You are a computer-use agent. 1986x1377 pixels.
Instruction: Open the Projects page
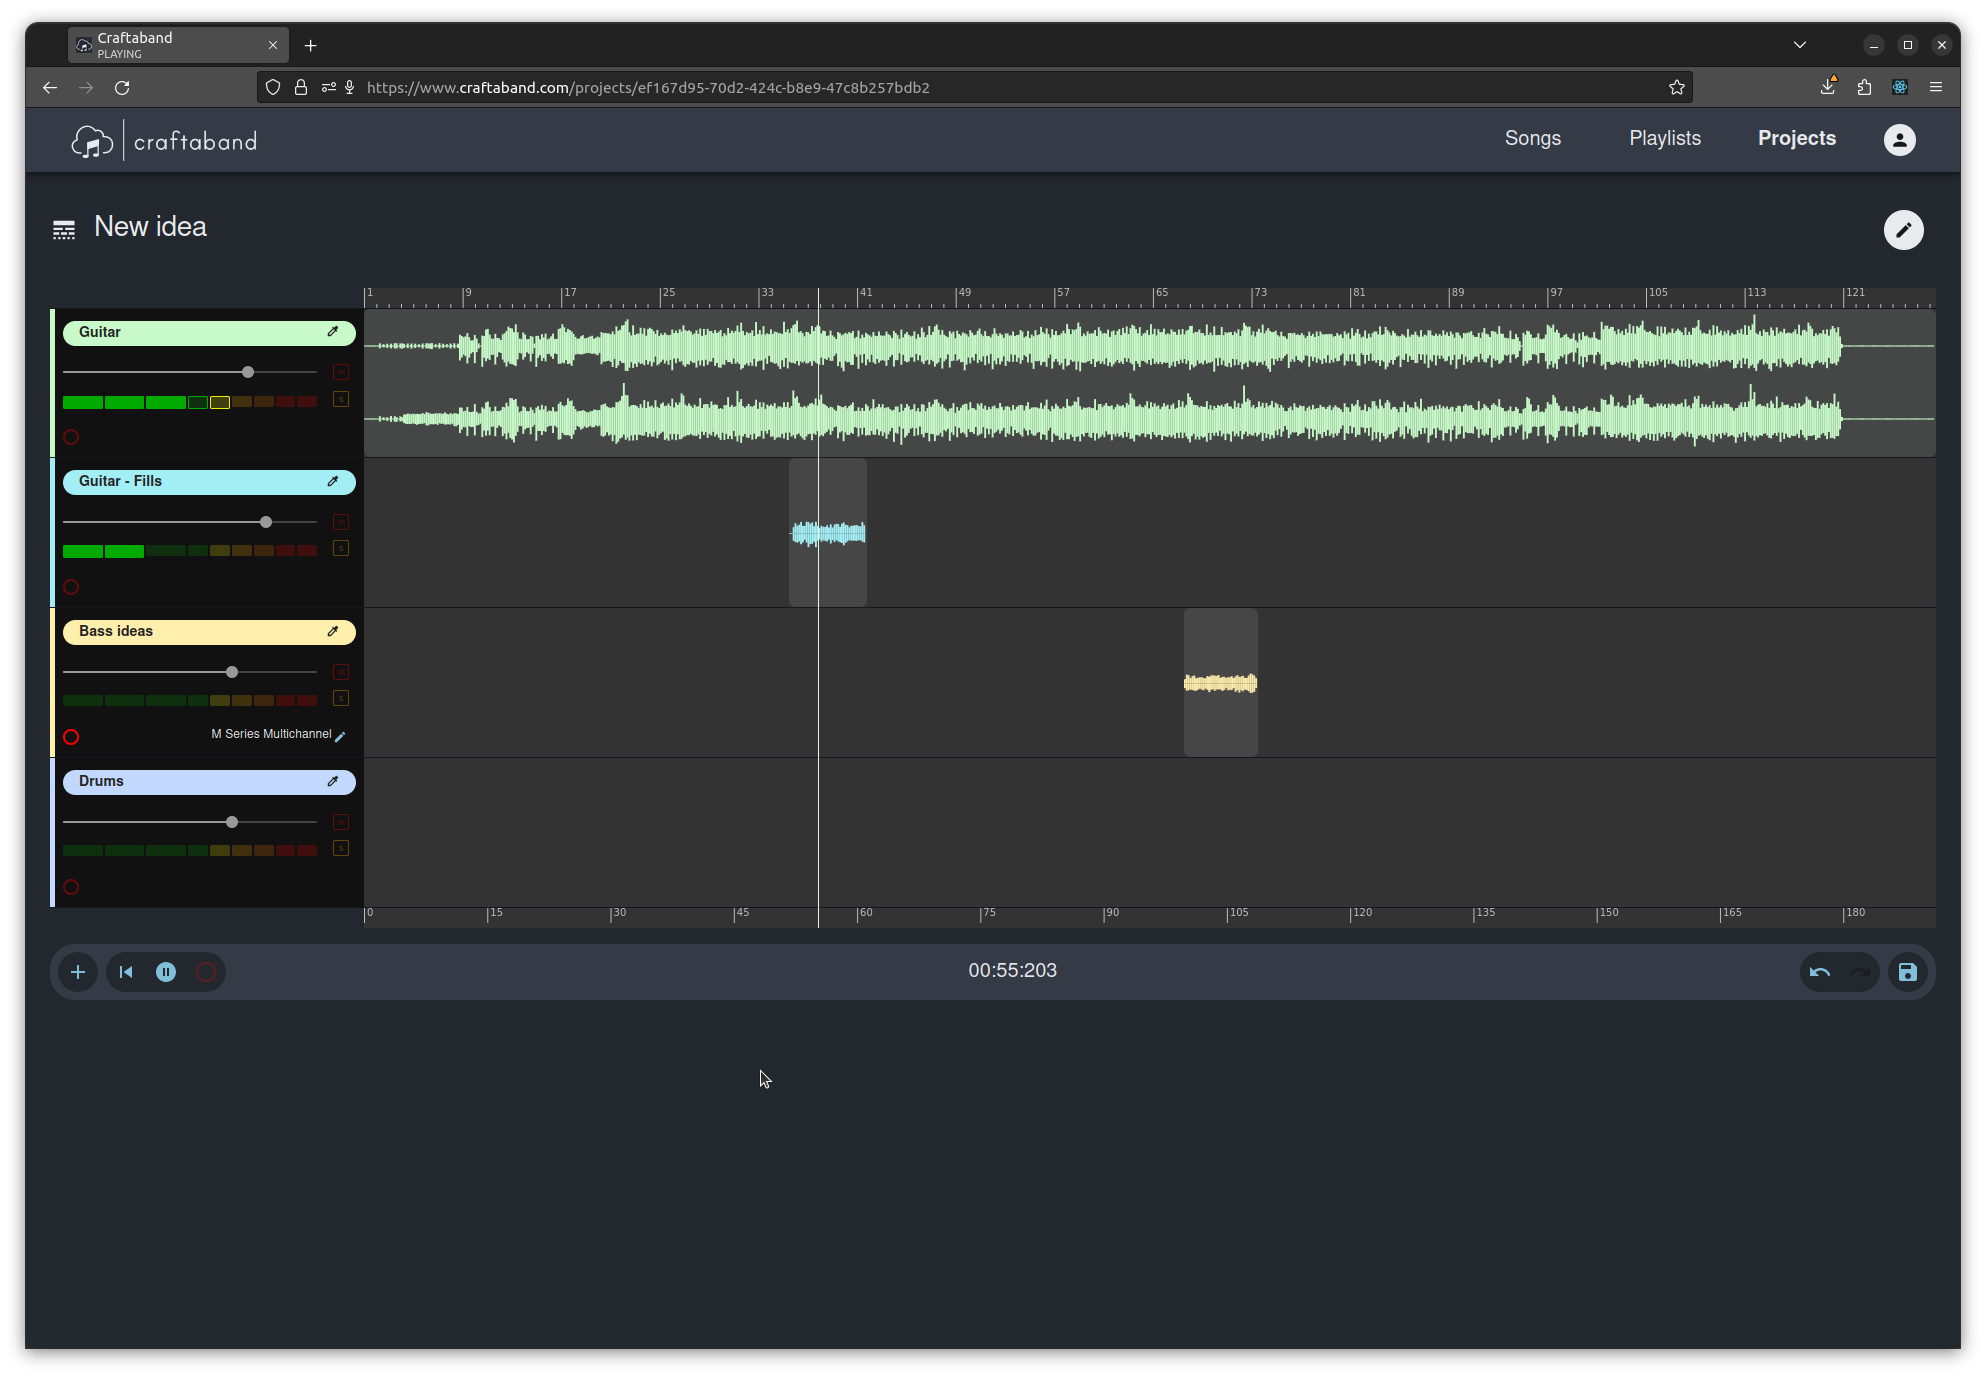[1797, 138]
